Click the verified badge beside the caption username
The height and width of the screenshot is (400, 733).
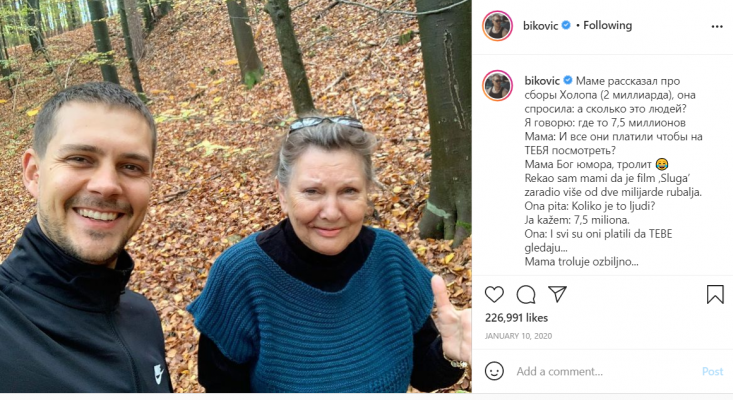pyautogui.click(x=568, y=80)
